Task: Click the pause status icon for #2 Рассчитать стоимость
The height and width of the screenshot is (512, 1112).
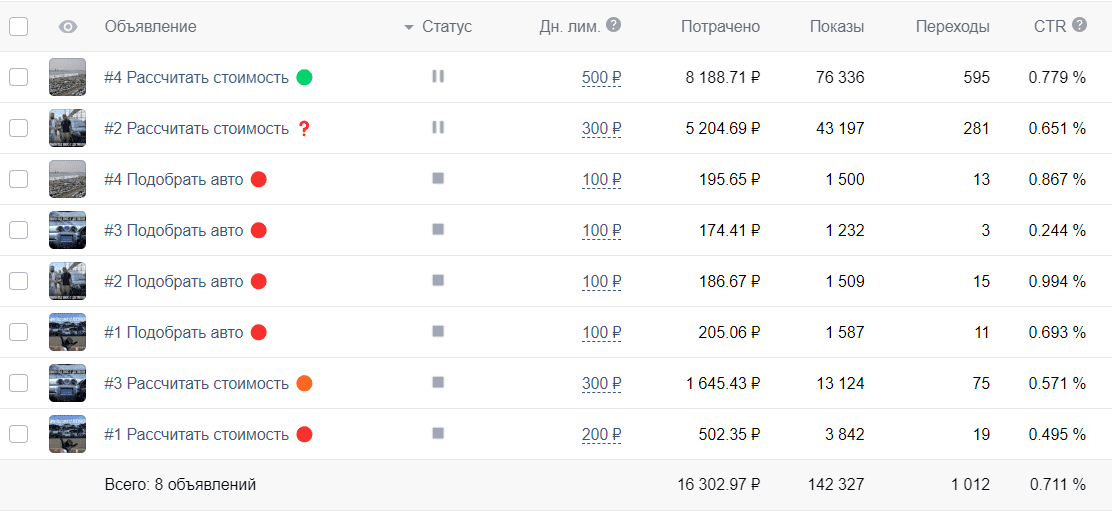Action: 438,128
